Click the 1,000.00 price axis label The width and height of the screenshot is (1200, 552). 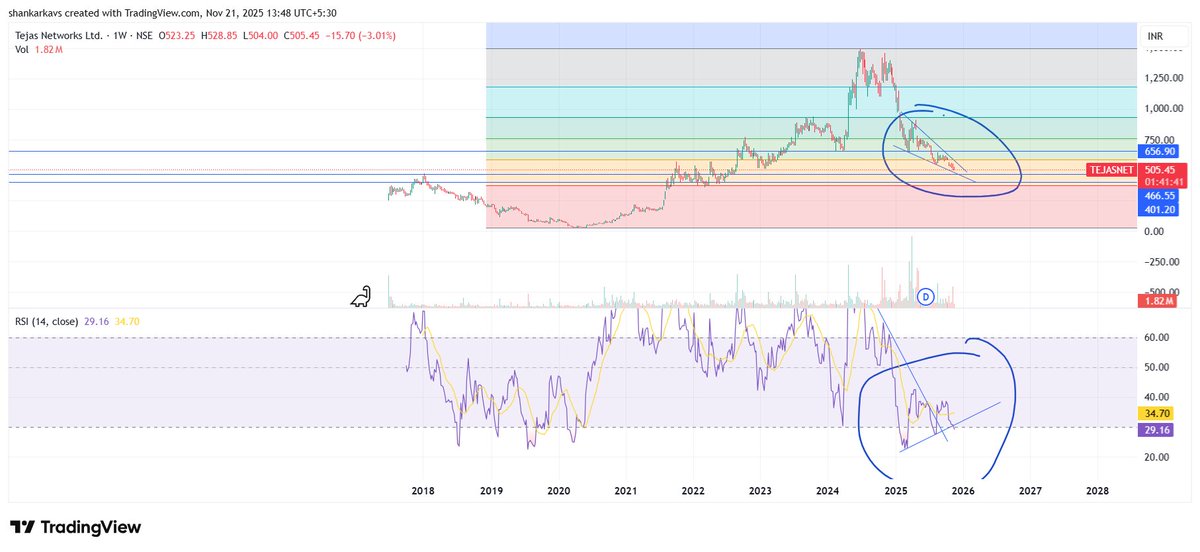pos(1165,108)
